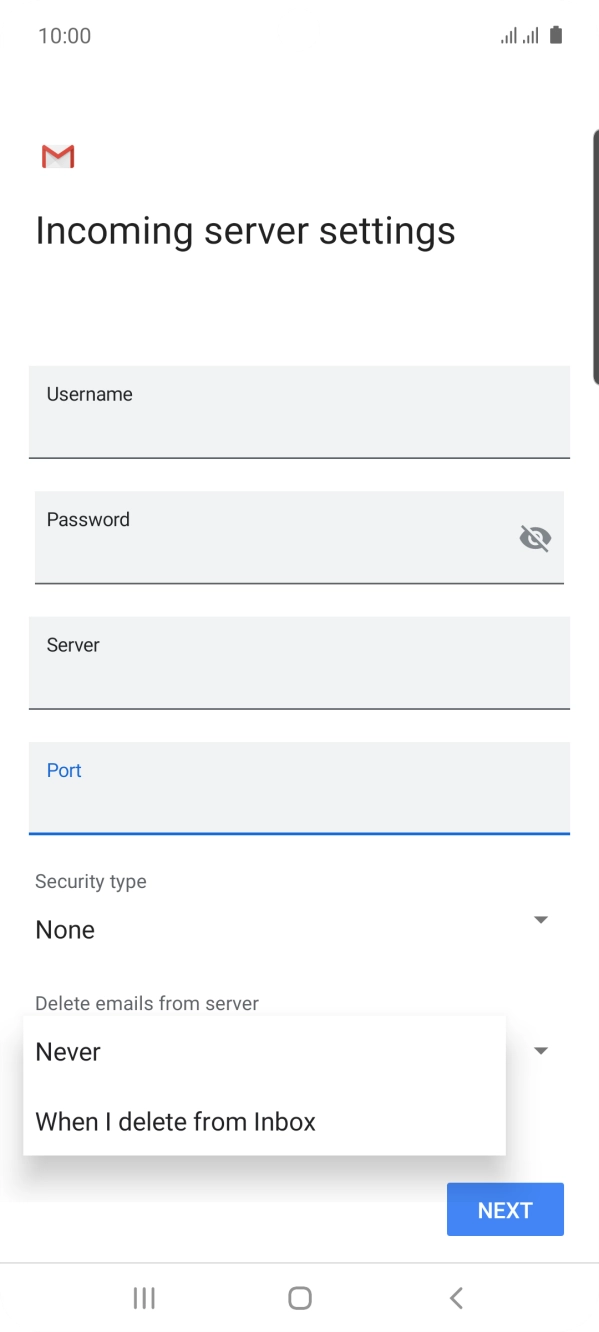
Task: Hide the password by clicking crossed eye
Action: click(x=536, y=537)
